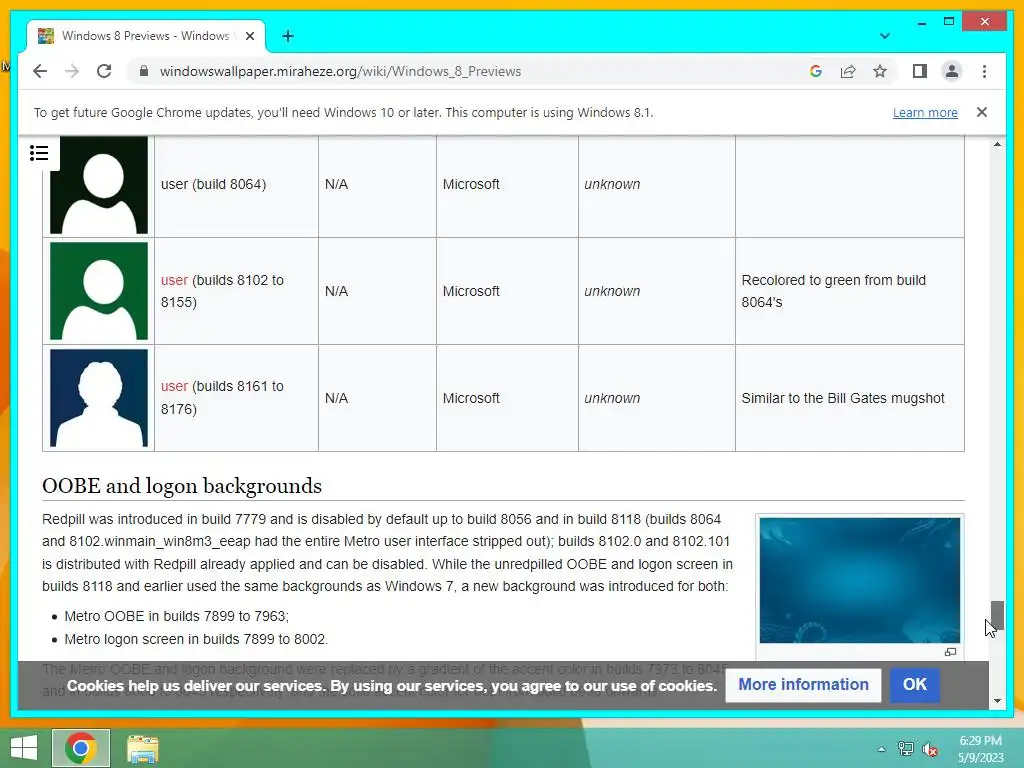Screen dimensions: 1024x768
Task: Open the taskbar clock and date
Action: pyautogui.click(x=980, y=749)
